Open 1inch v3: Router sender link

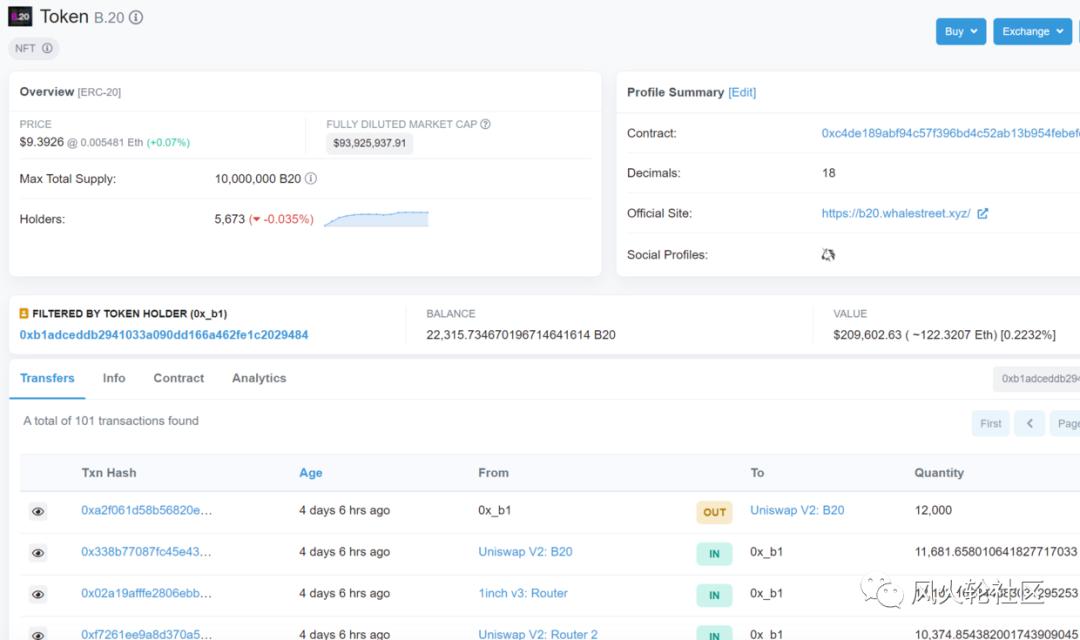[523, 593]
